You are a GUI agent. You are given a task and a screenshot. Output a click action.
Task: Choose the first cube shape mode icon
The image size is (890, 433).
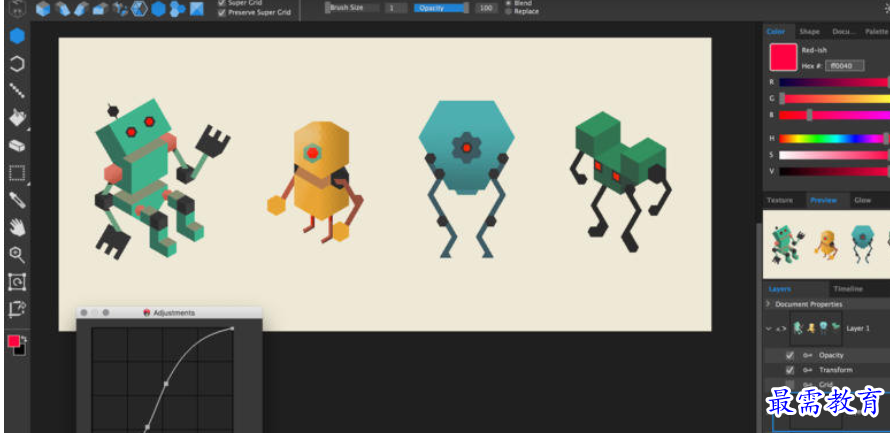[44, 9]
